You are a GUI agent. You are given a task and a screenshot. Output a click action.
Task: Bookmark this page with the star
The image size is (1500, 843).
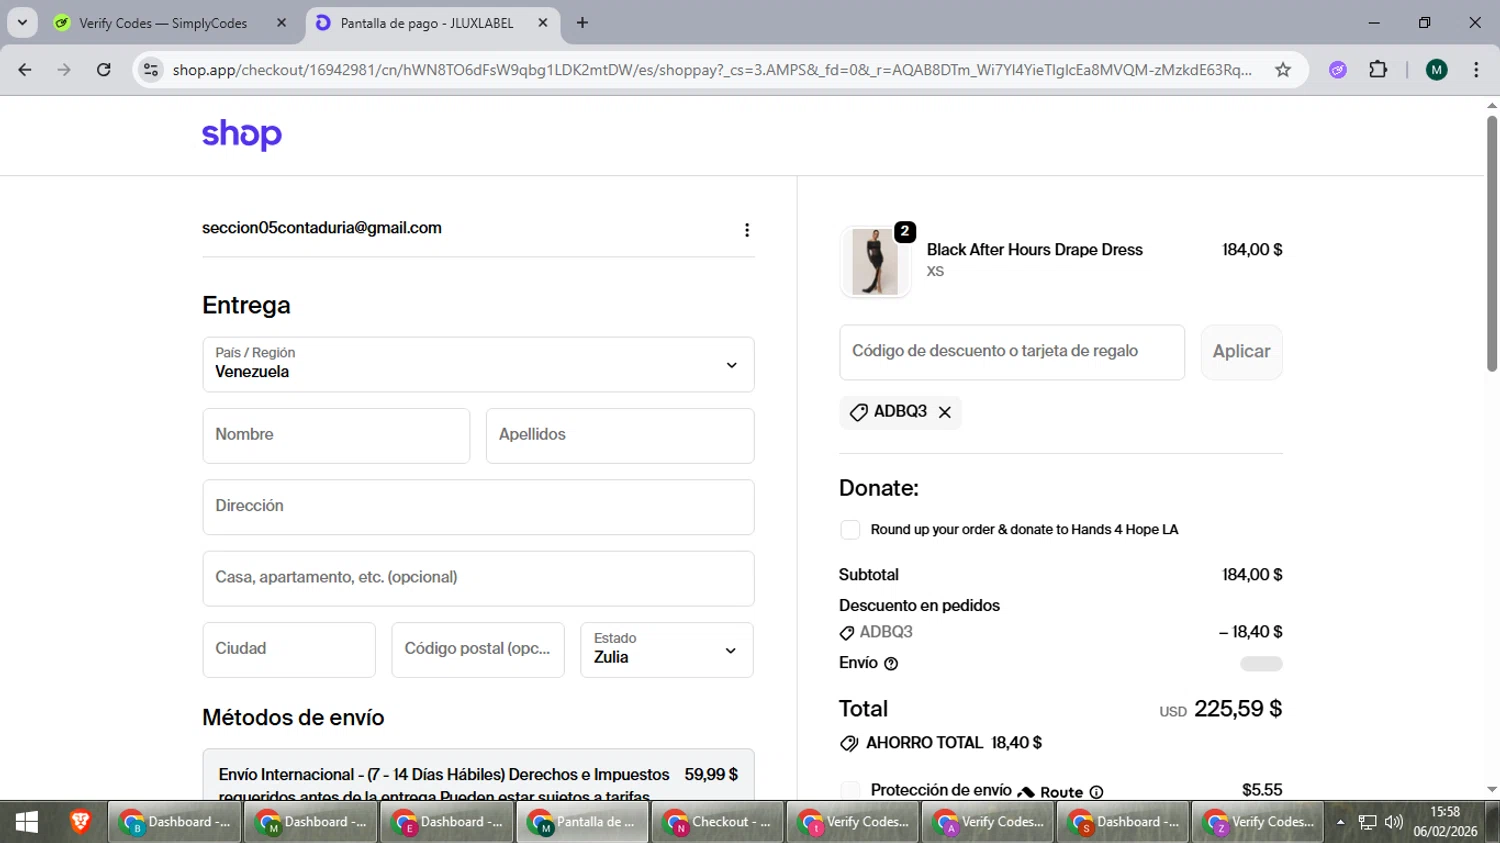pos(1283,70)
